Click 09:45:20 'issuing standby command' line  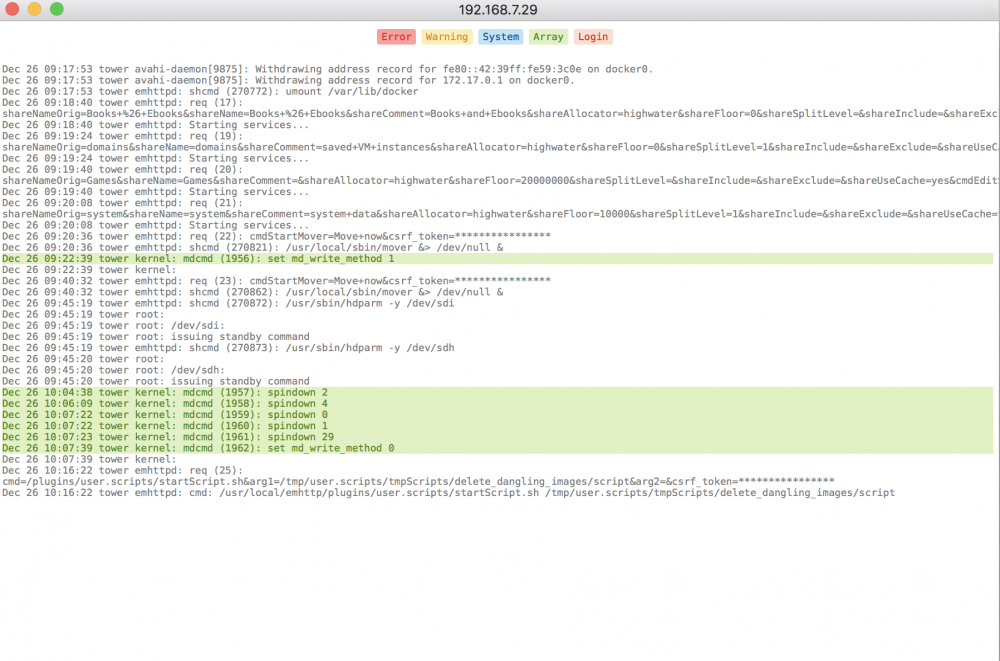(156, 381)
